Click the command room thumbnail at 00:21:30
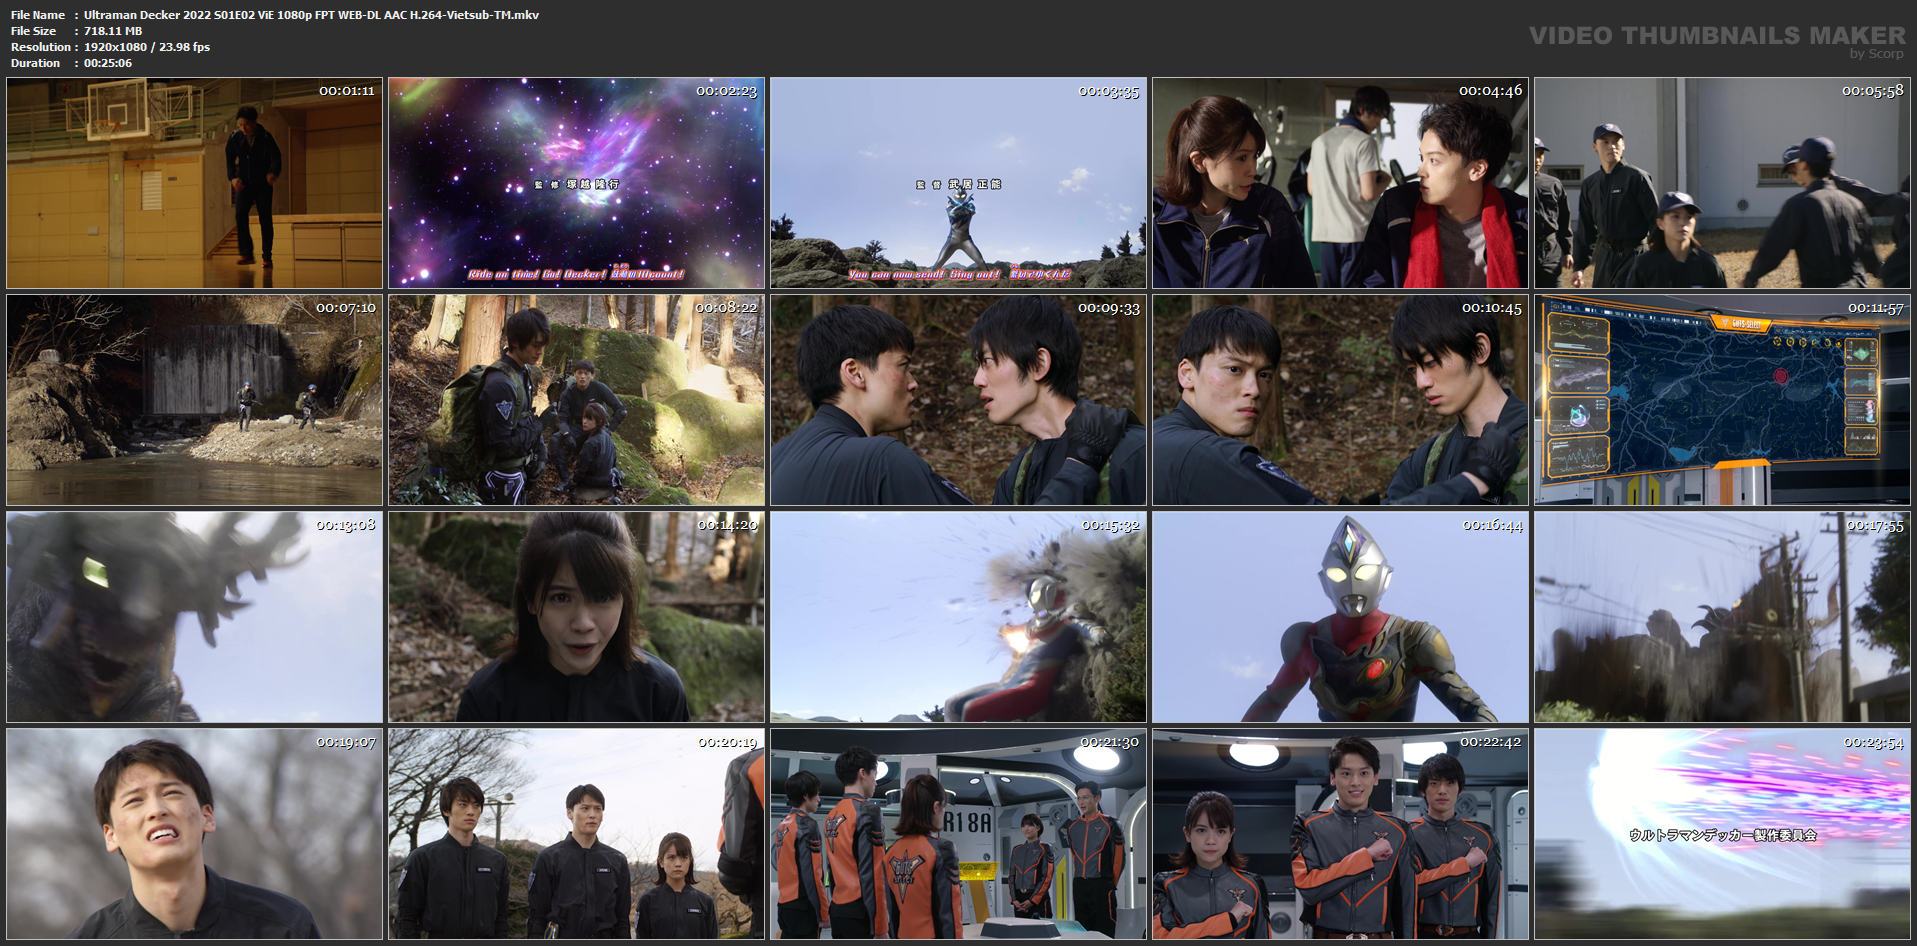 pos(959,834)
